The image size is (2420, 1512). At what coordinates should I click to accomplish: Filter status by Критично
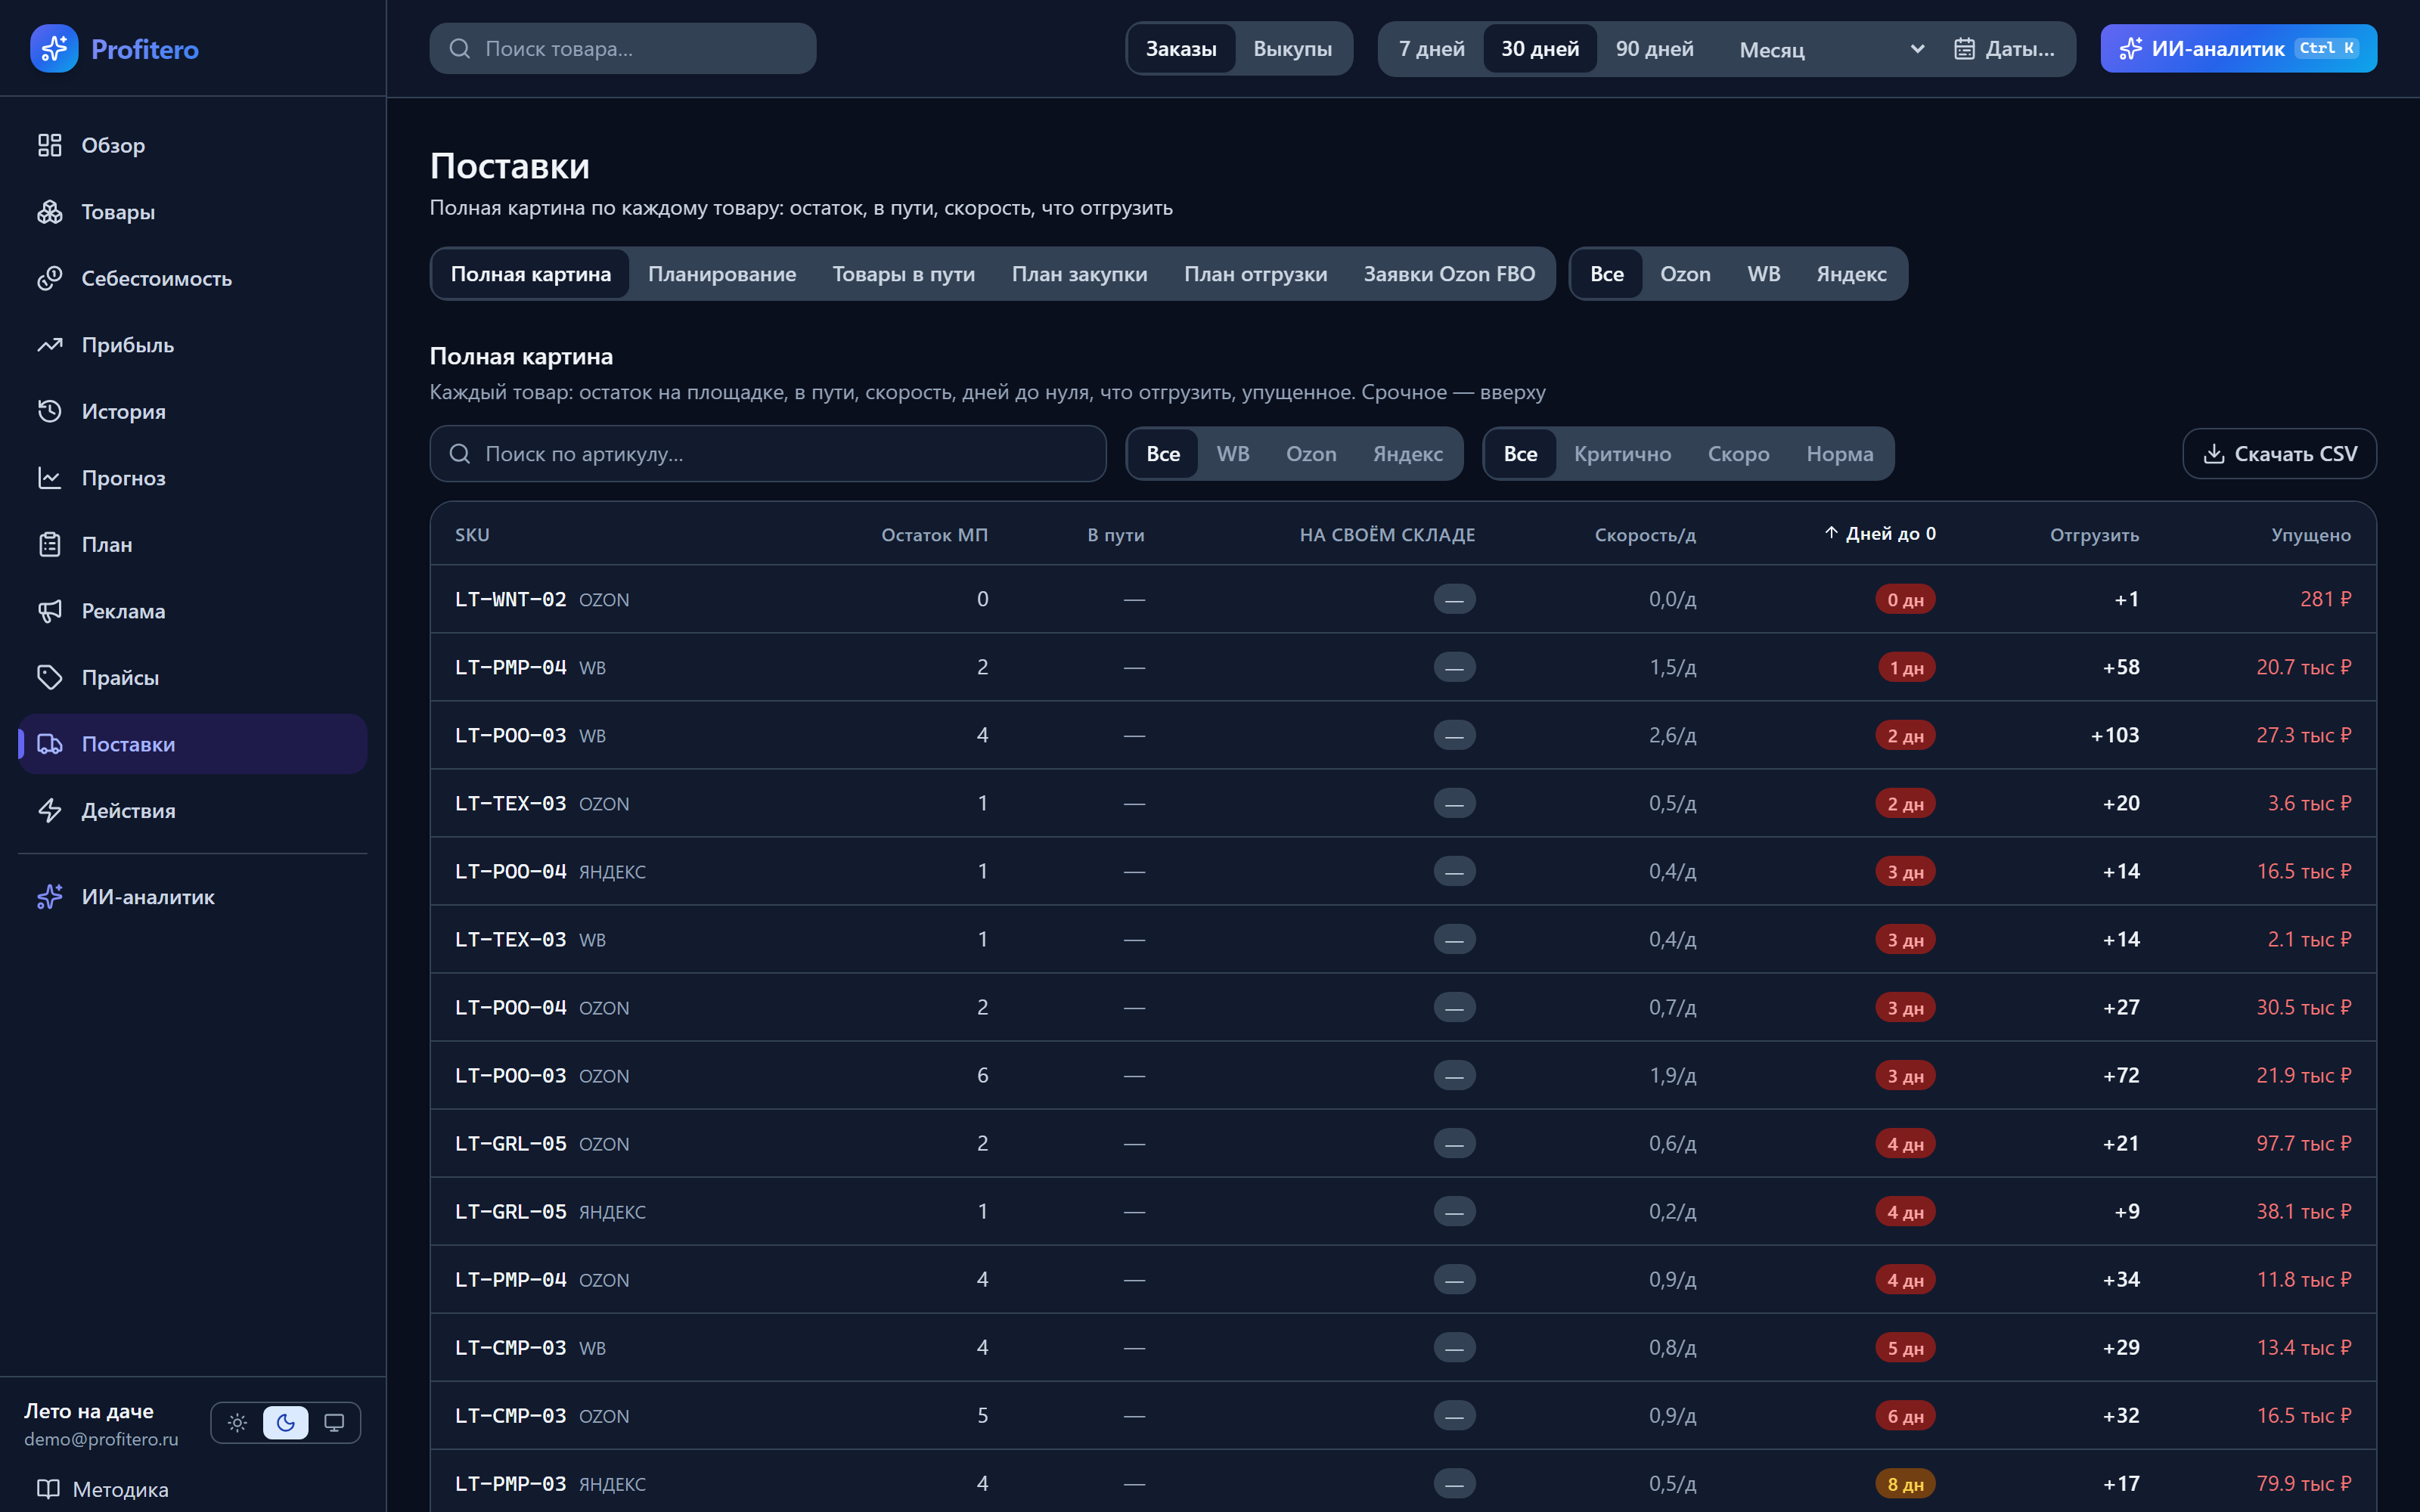click(x=1622, y=454)
